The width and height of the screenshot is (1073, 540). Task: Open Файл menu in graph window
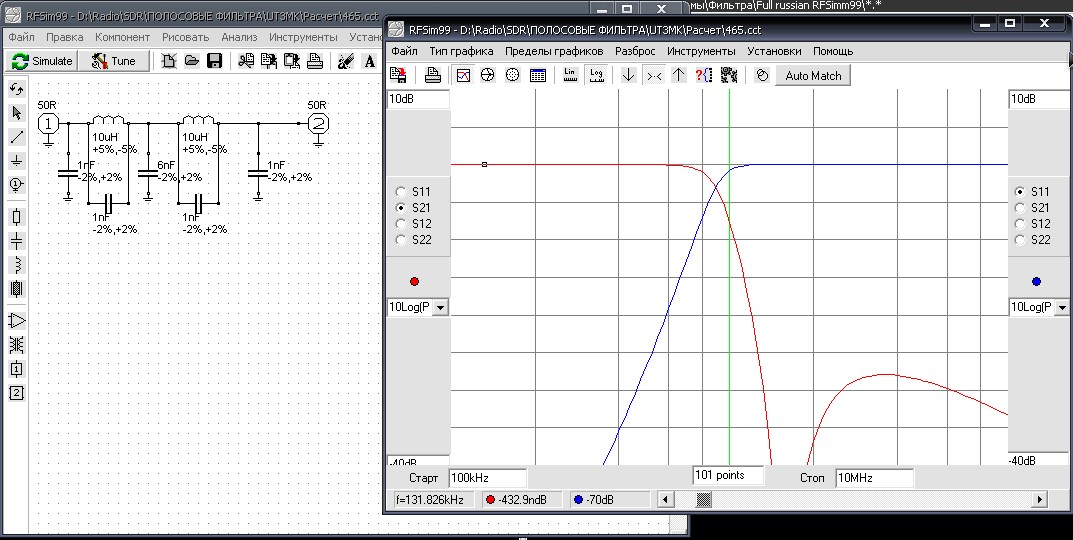point(404,51)
